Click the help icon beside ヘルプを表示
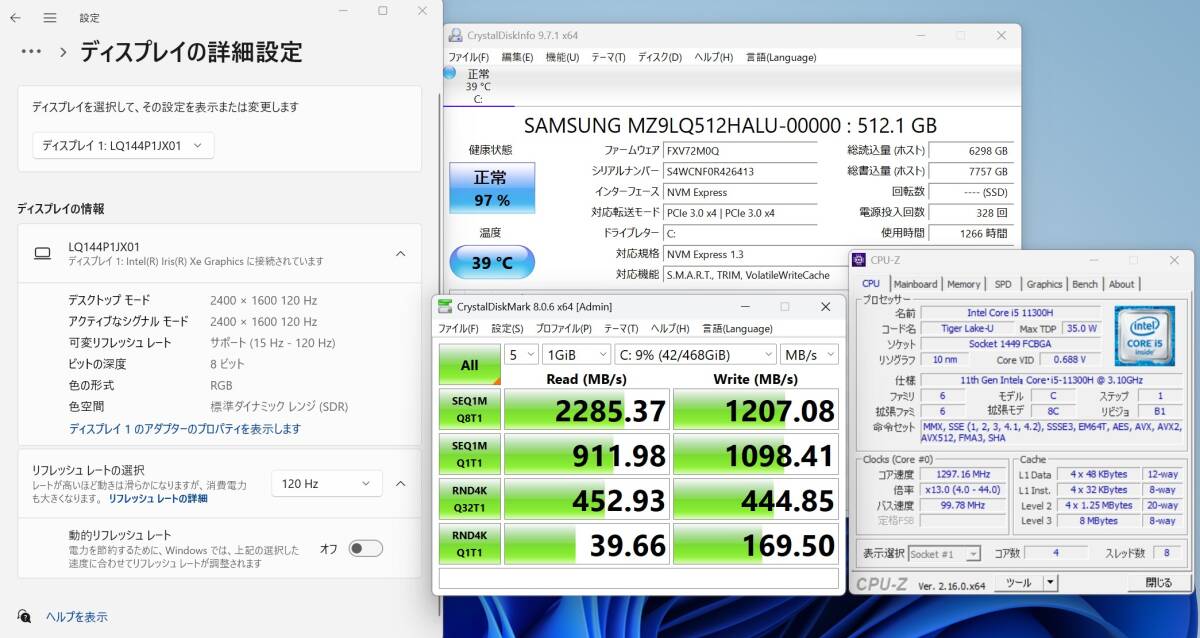This screenshot has width=1200, height=638. (x=24, y=616)
